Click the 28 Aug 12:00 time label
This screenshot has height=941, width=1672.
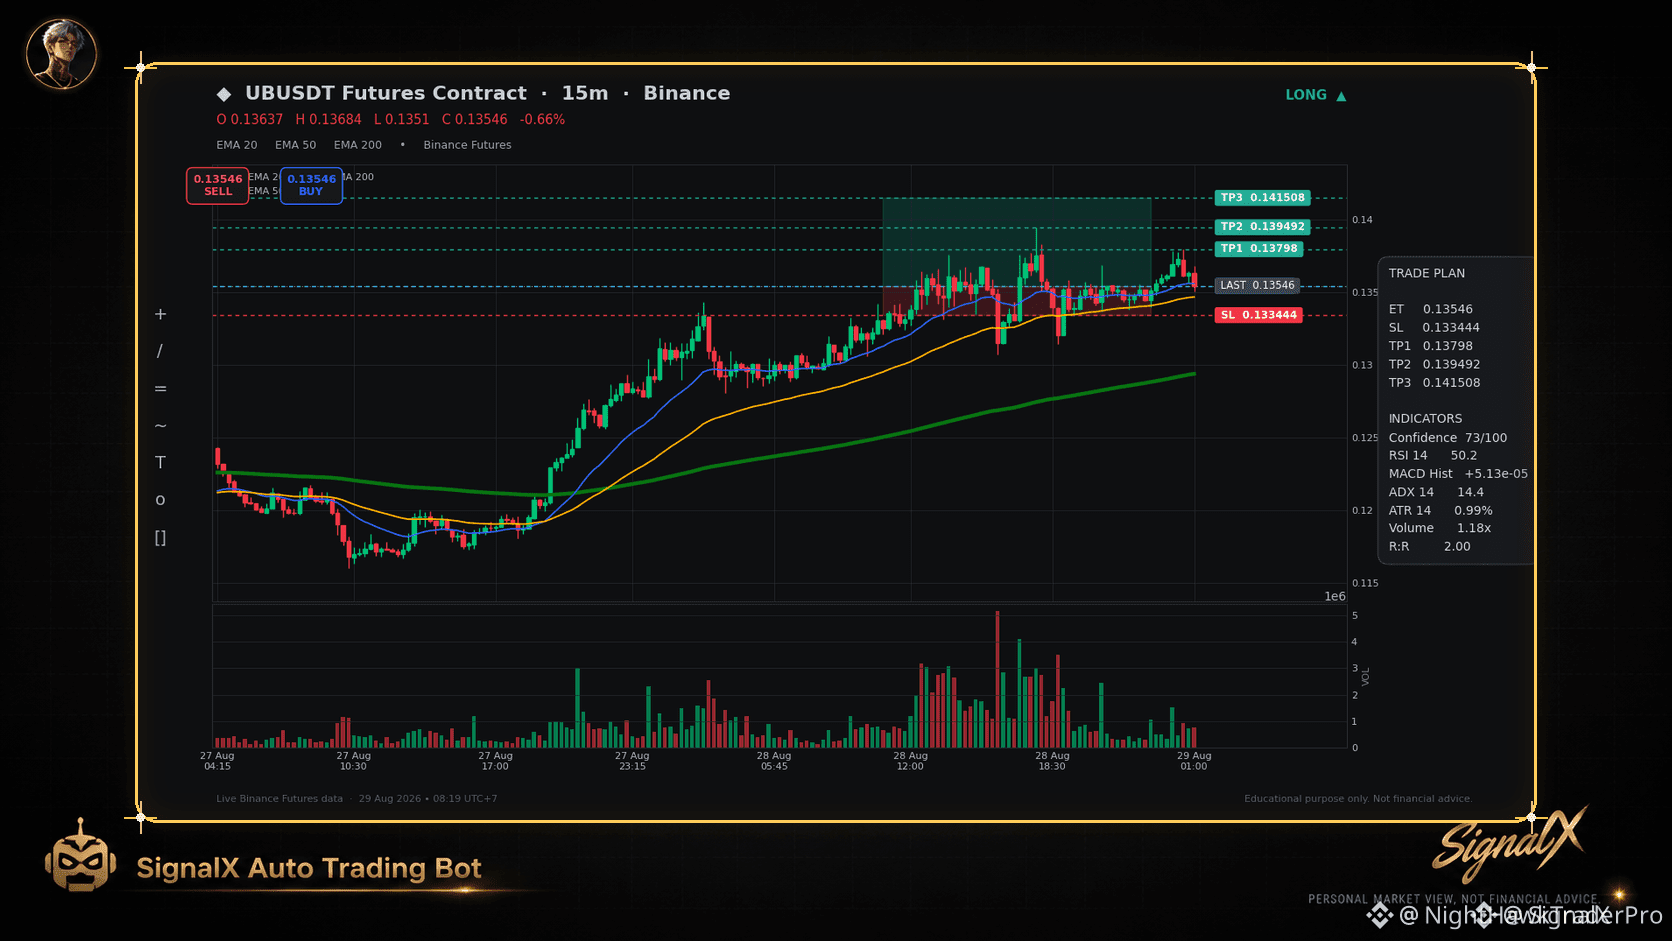coord(910,761)
